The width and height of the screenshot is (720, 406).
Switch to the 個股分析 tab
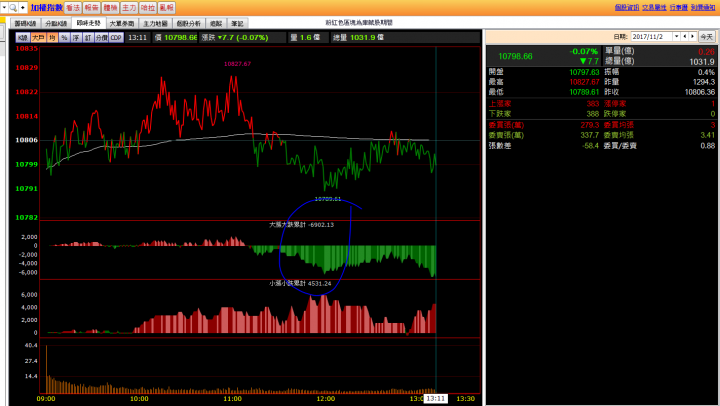click(x=189, y=23)
